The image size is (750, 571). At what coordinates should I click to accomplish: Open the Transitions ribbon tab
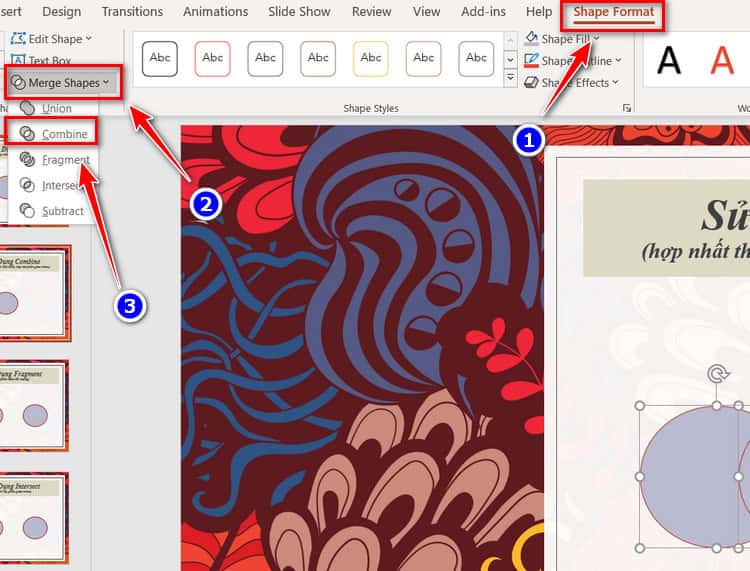click(132, 11)
